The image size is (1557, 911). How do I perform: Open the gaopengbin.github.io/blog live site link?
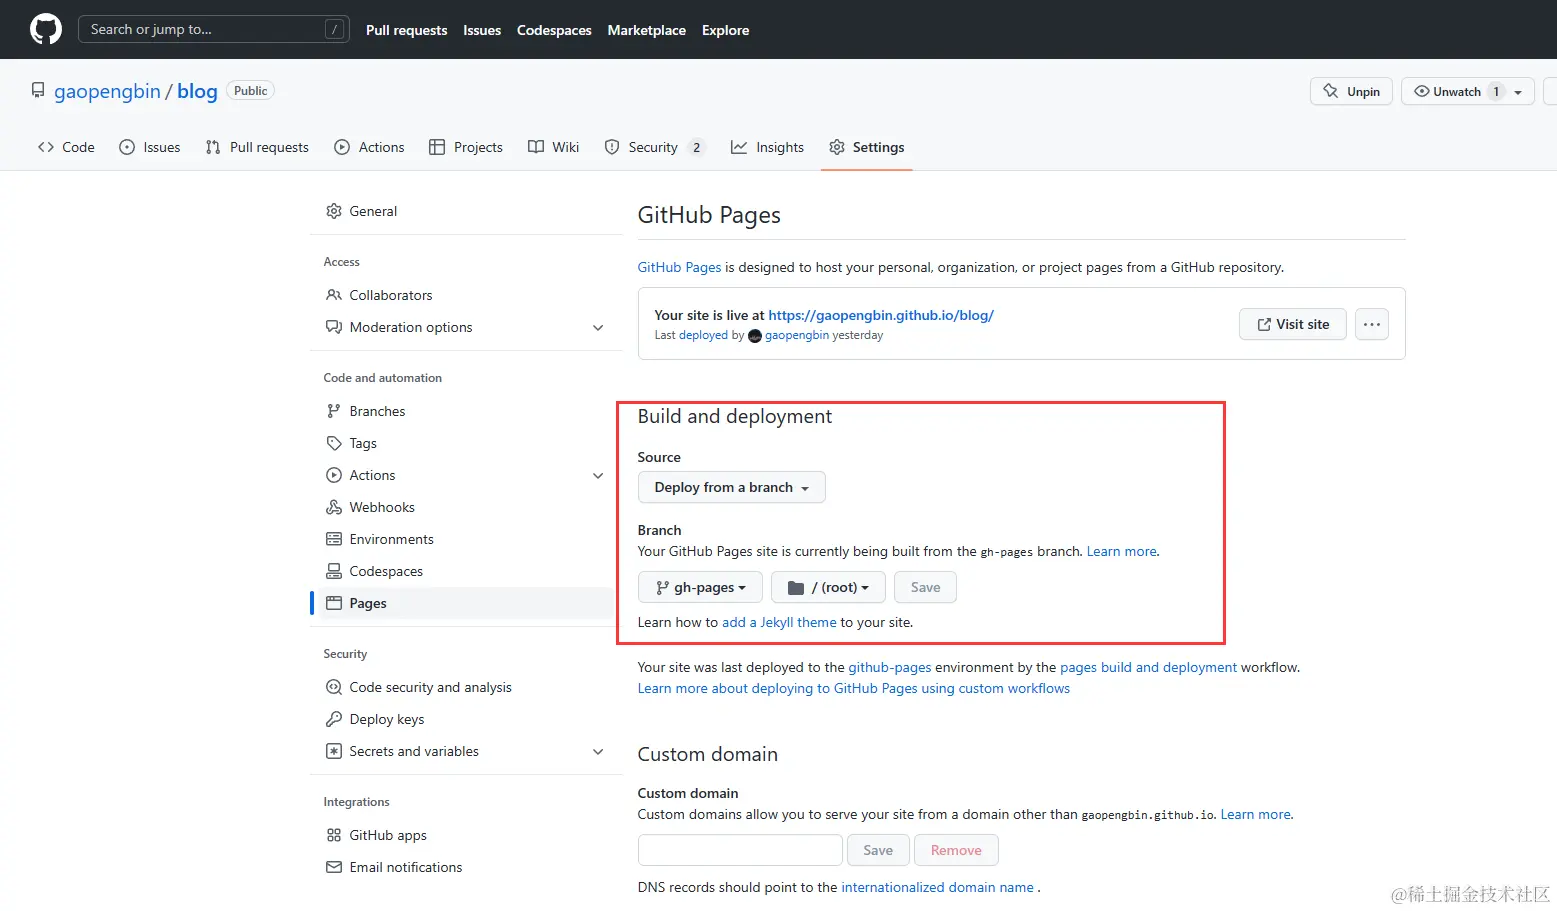click(881, 315)
